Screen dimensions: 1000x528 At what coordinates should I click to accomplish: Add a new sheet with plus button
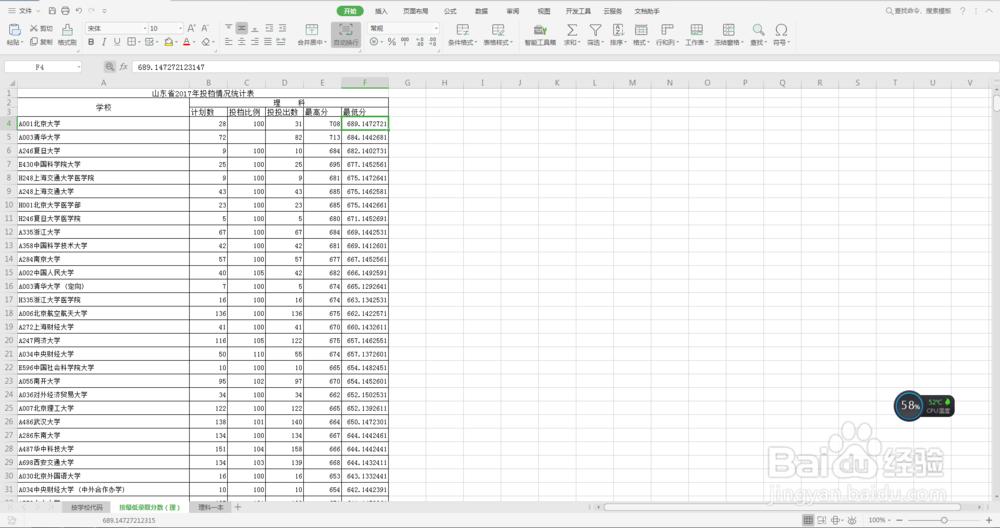coord(238,507)
